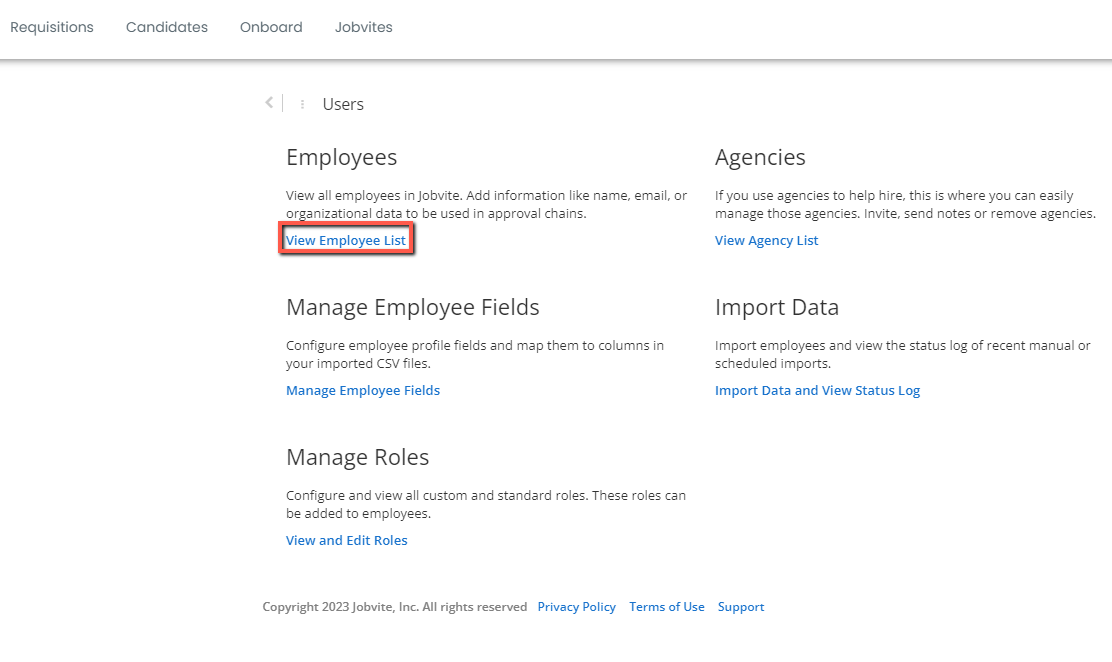Click the Manage Employee Fields heading
Image resolution: width=1112 pixels, height=662 pixels.
click(413, 307)
